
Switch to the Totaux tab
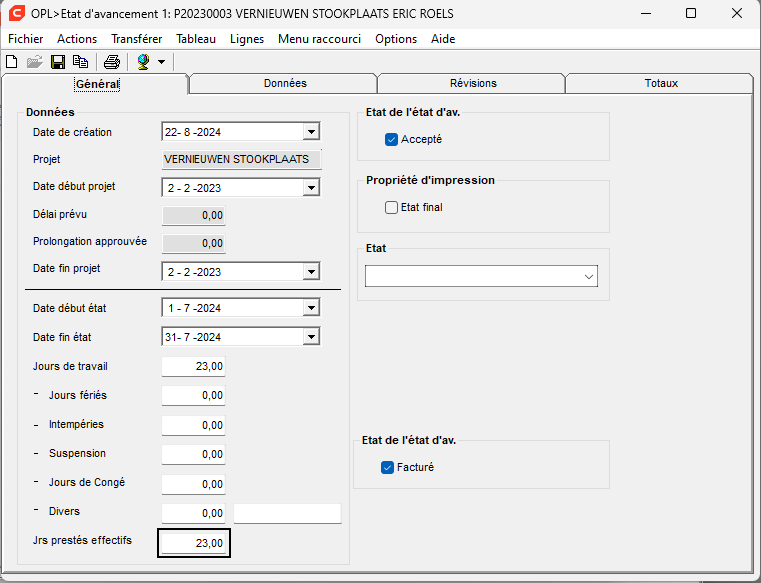click(661, 83)
